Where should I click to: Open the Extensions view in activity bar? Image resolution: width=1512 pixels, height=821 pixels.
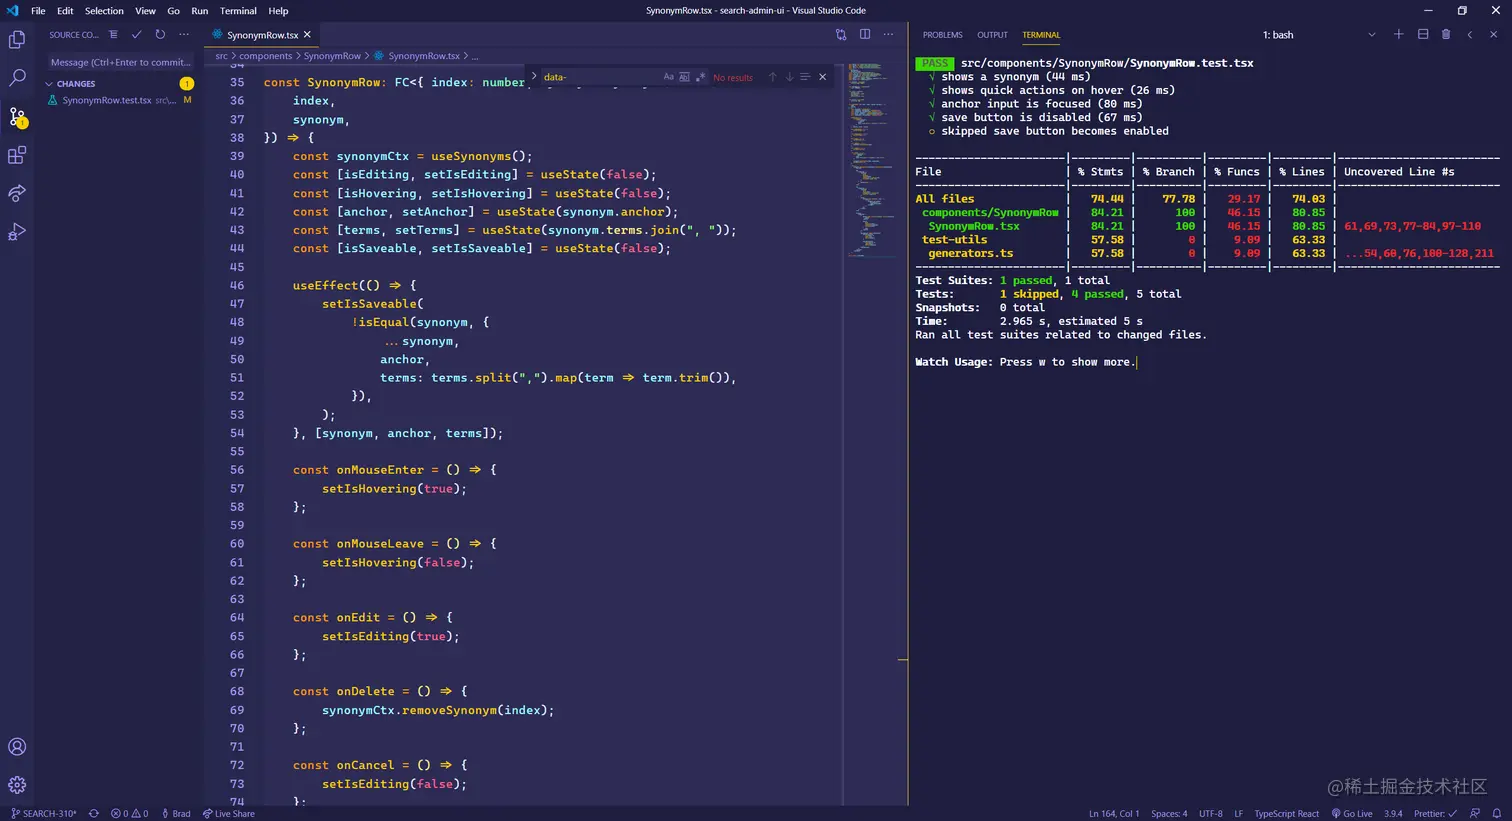(x=17, y=155)
